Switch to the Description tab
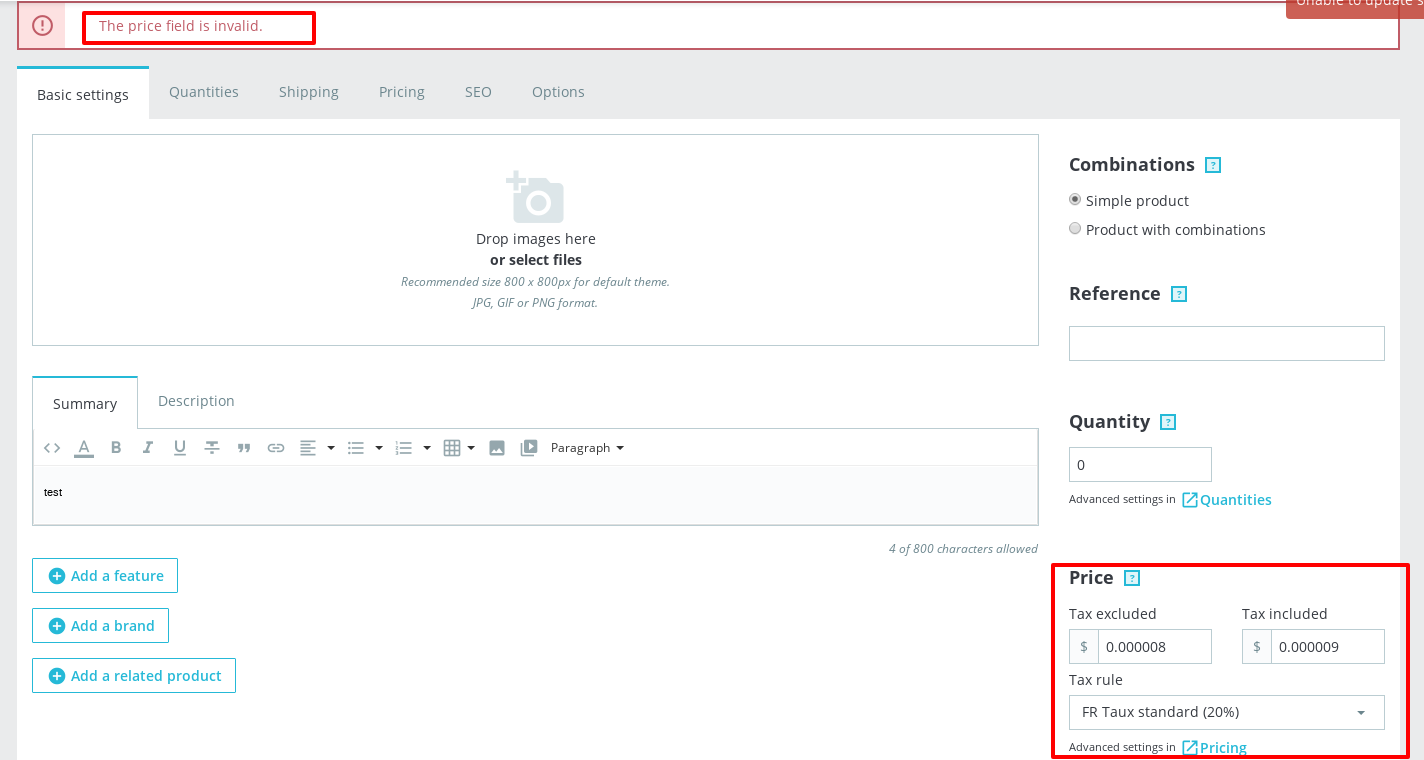1424x760 pixels. [196, 401]
